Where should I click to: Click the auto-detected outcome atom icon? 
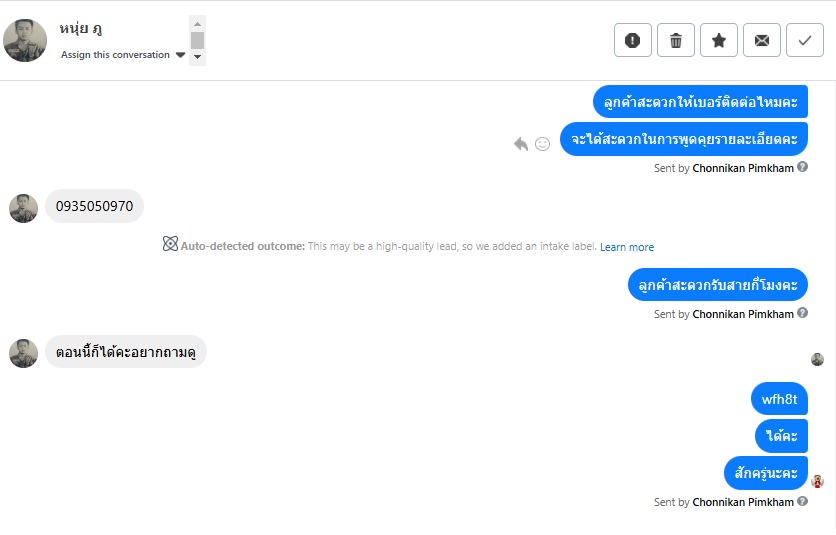coord(170,244)
